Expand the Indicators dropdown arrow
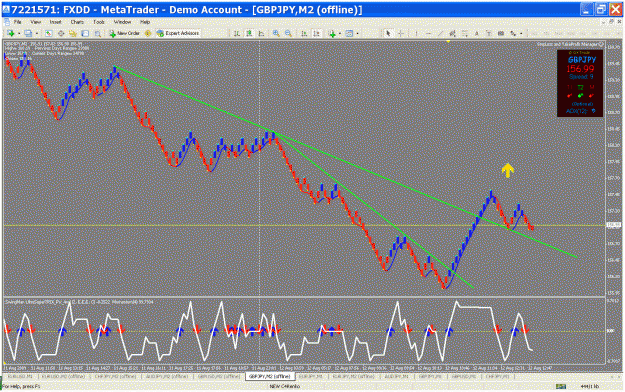The height and width of the screenshot is (392, 625). pos(340,33)
